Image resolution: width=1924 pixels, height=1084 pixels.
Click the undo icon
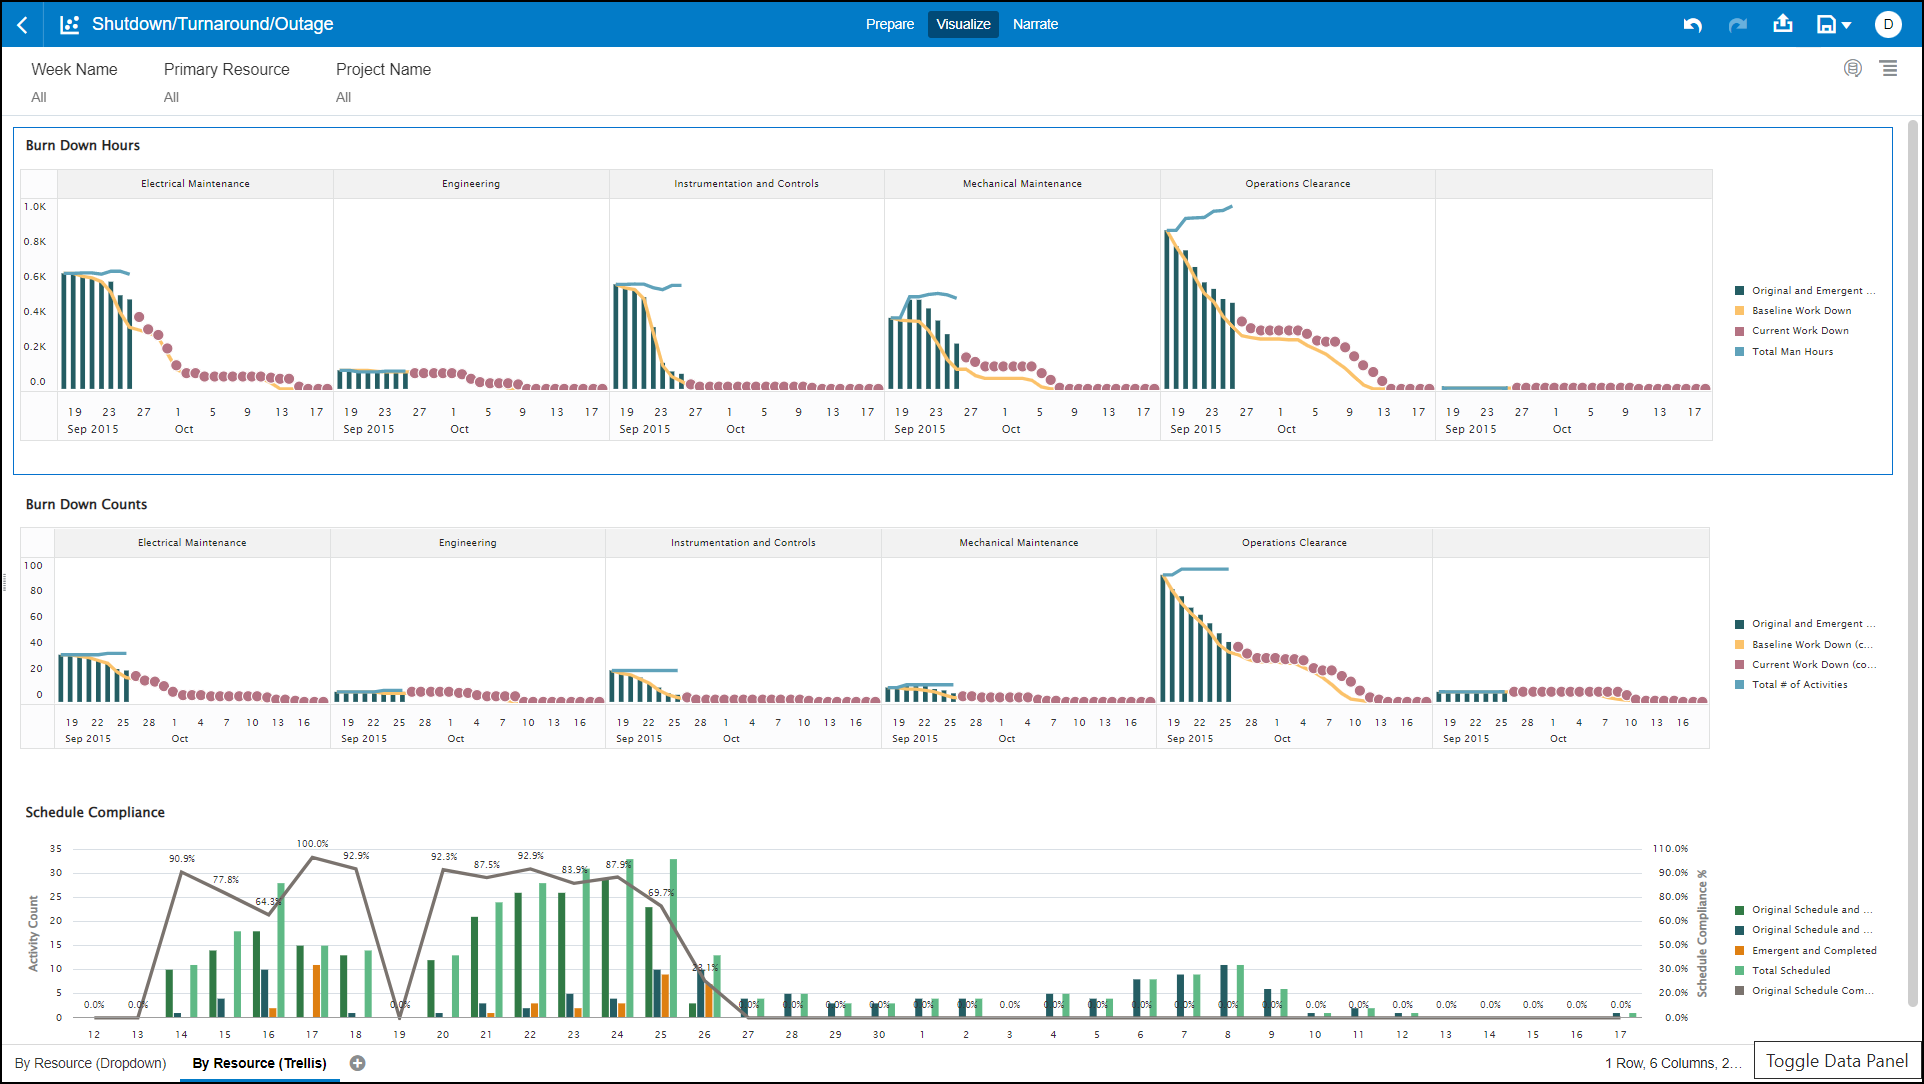coord(1692,24)
